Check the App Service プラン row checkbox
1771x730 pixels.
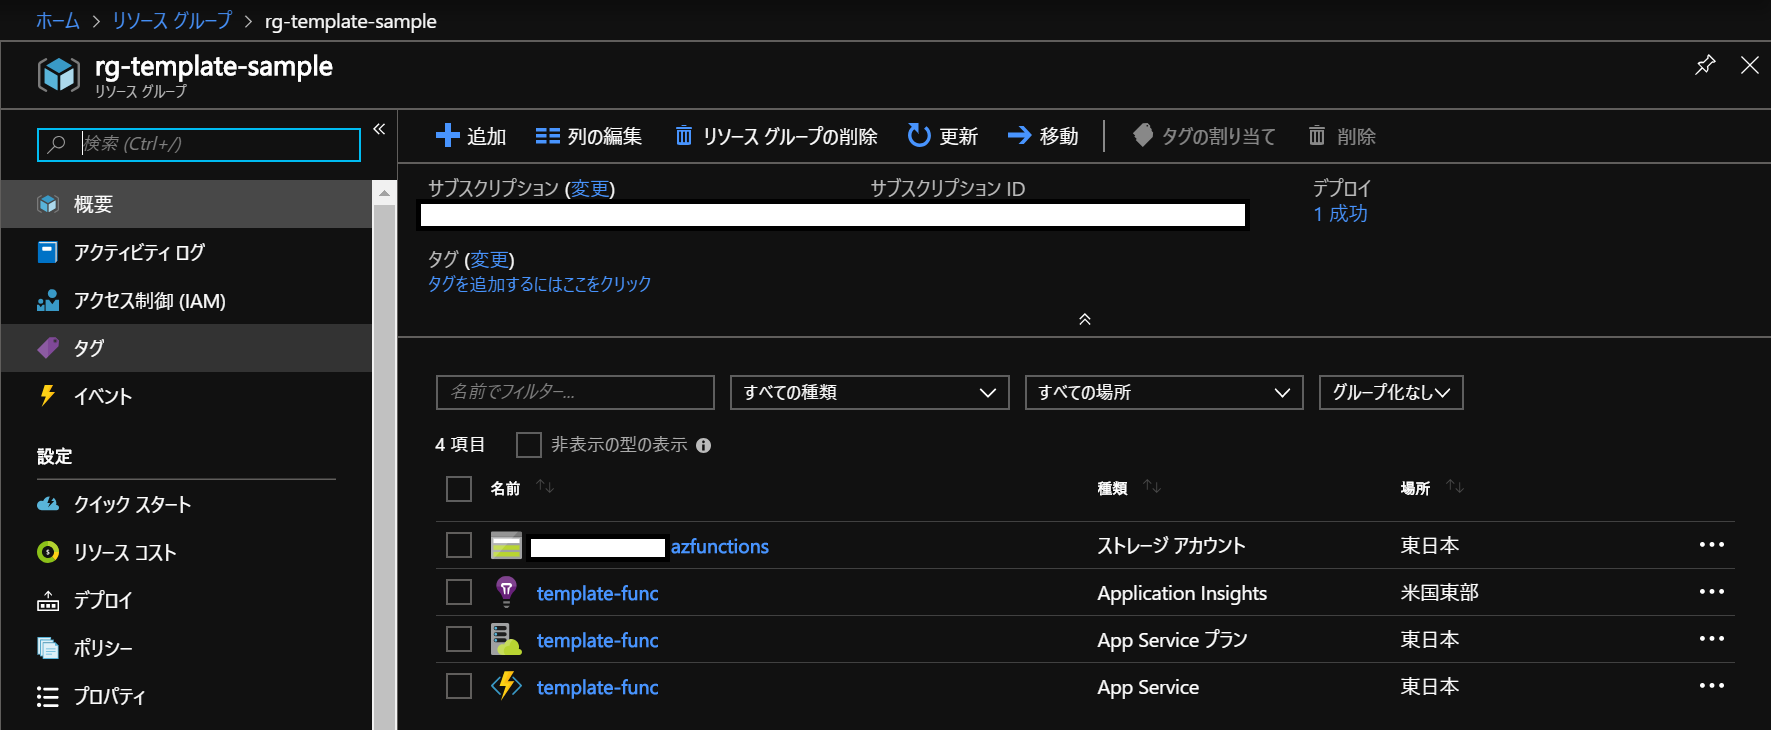pos(459,639)
